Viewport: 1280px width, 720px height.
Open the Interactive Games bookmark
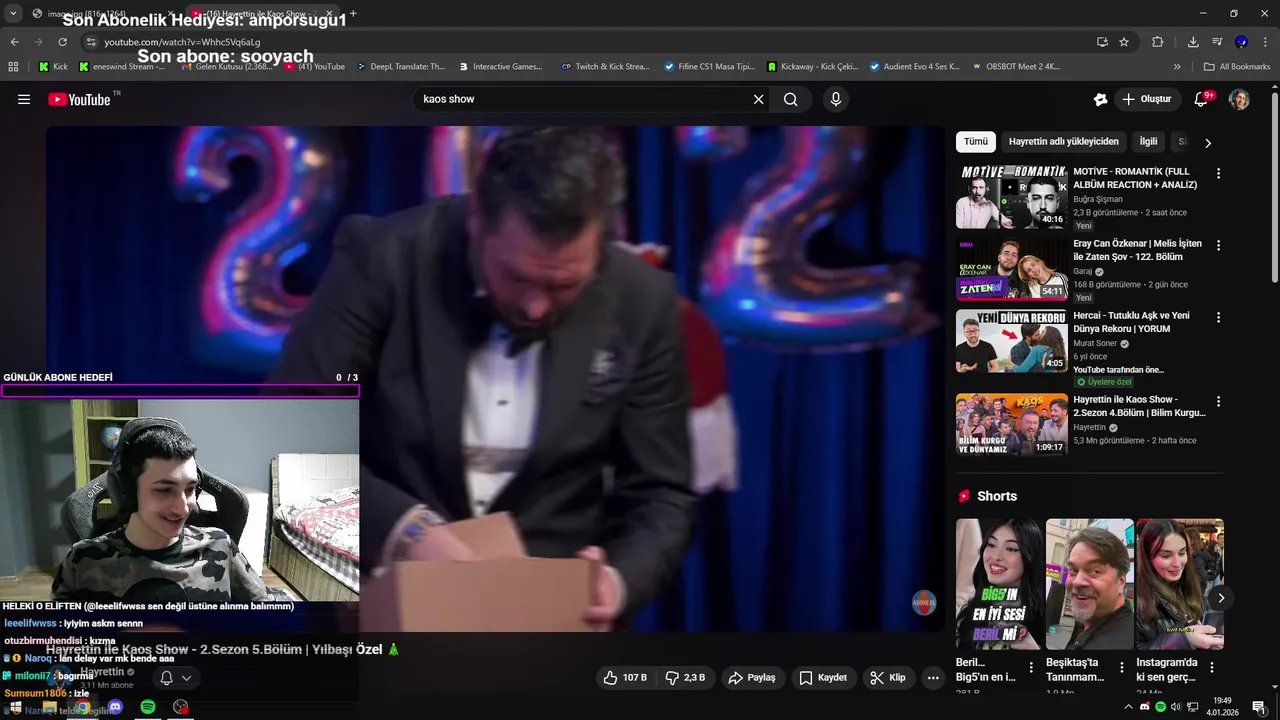[x=500, y=67]
